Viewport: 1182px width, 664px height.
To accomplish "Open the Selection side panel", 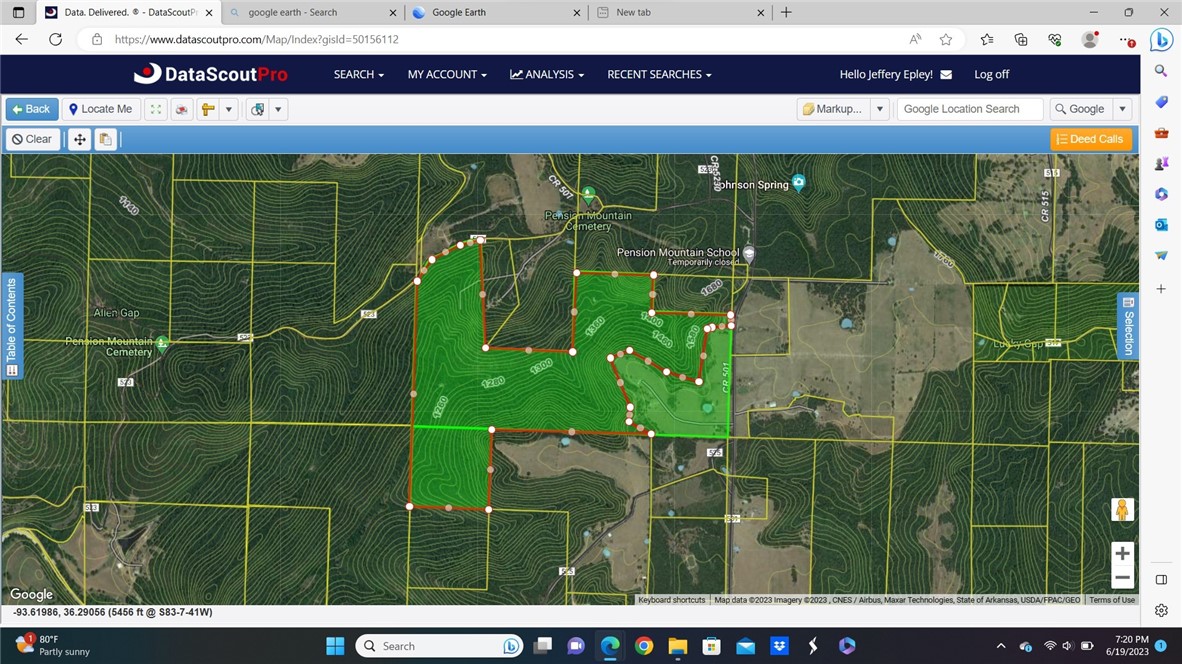I will (x=1128, y=326).
